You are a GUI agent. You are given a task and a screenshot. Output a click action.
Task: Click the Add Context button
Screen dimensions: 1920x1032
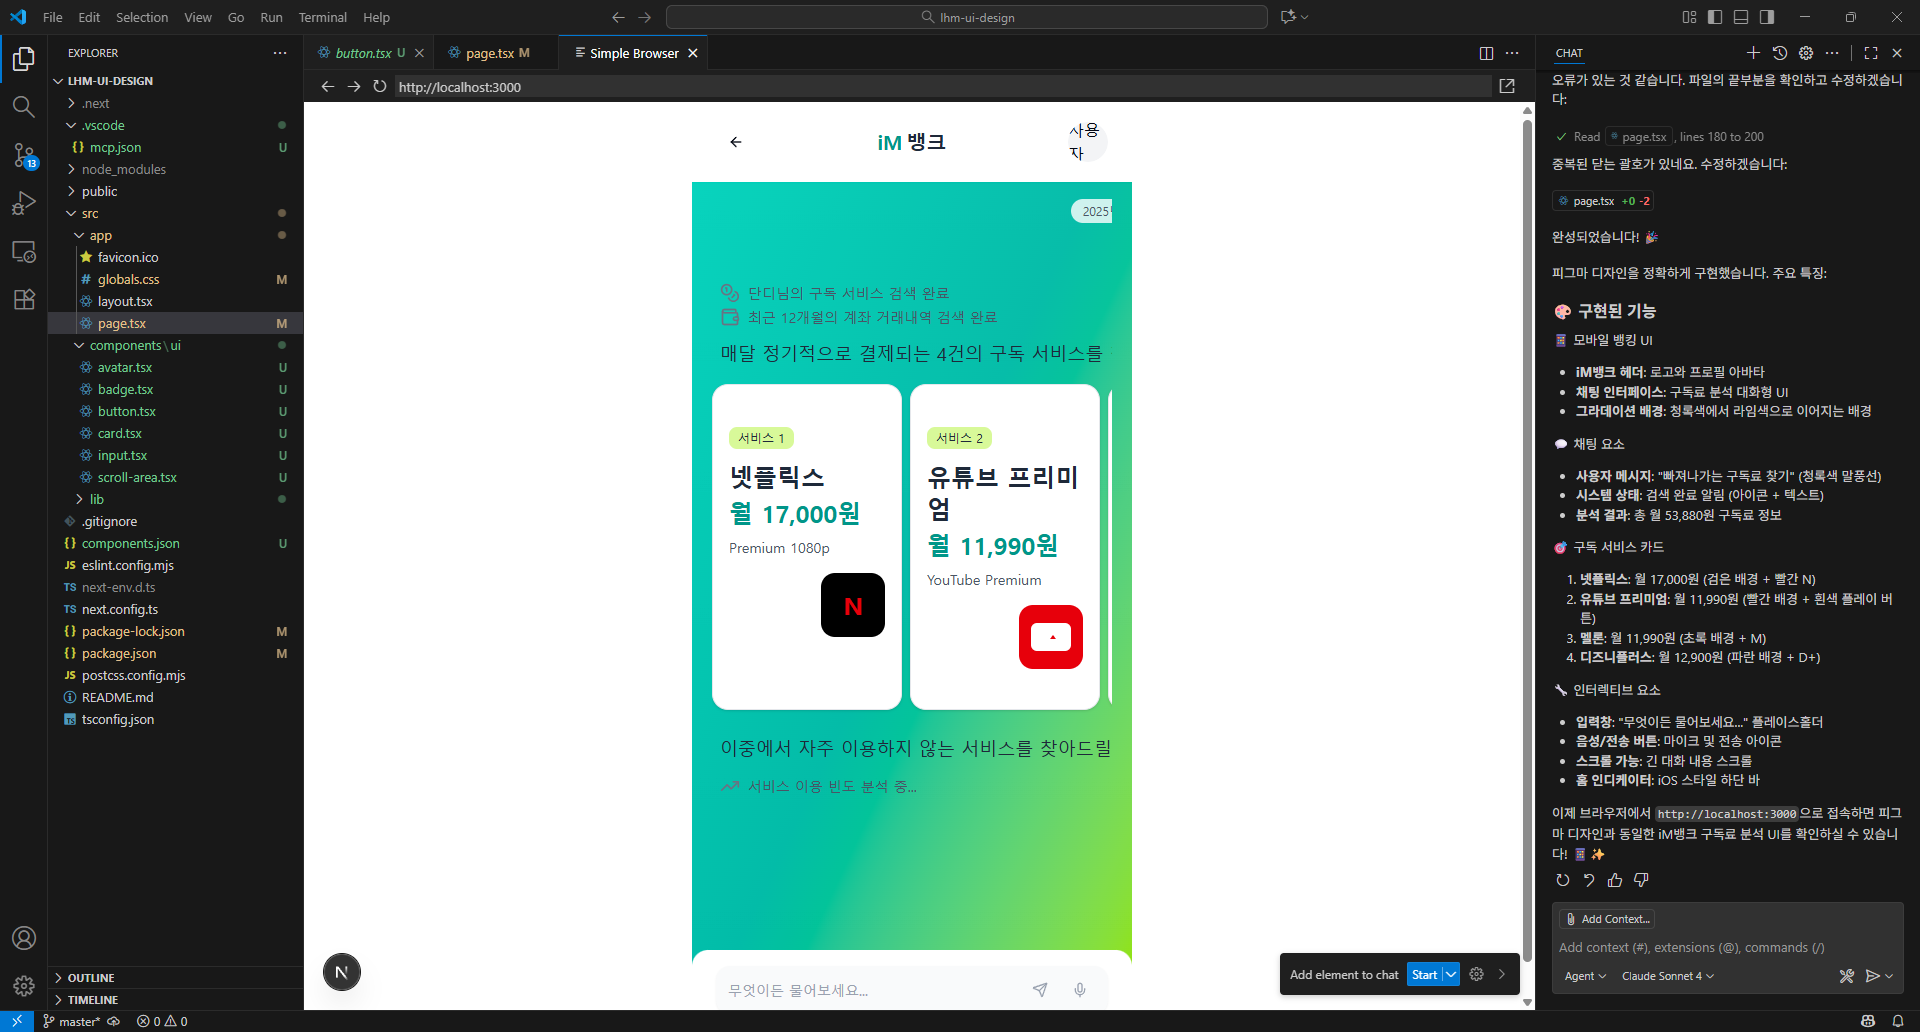click(1608, 919)
